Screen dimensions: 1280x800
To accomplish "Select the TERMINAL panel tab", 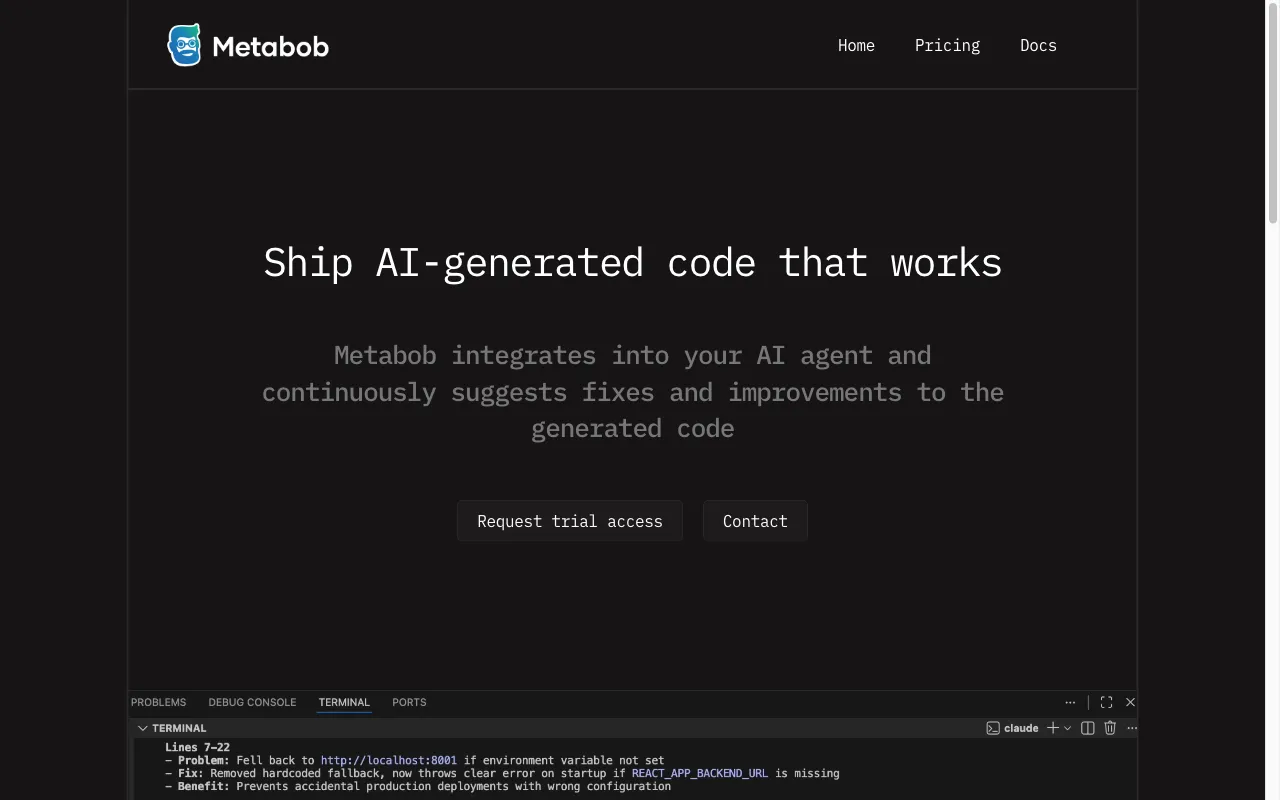I will coord(344,702).
